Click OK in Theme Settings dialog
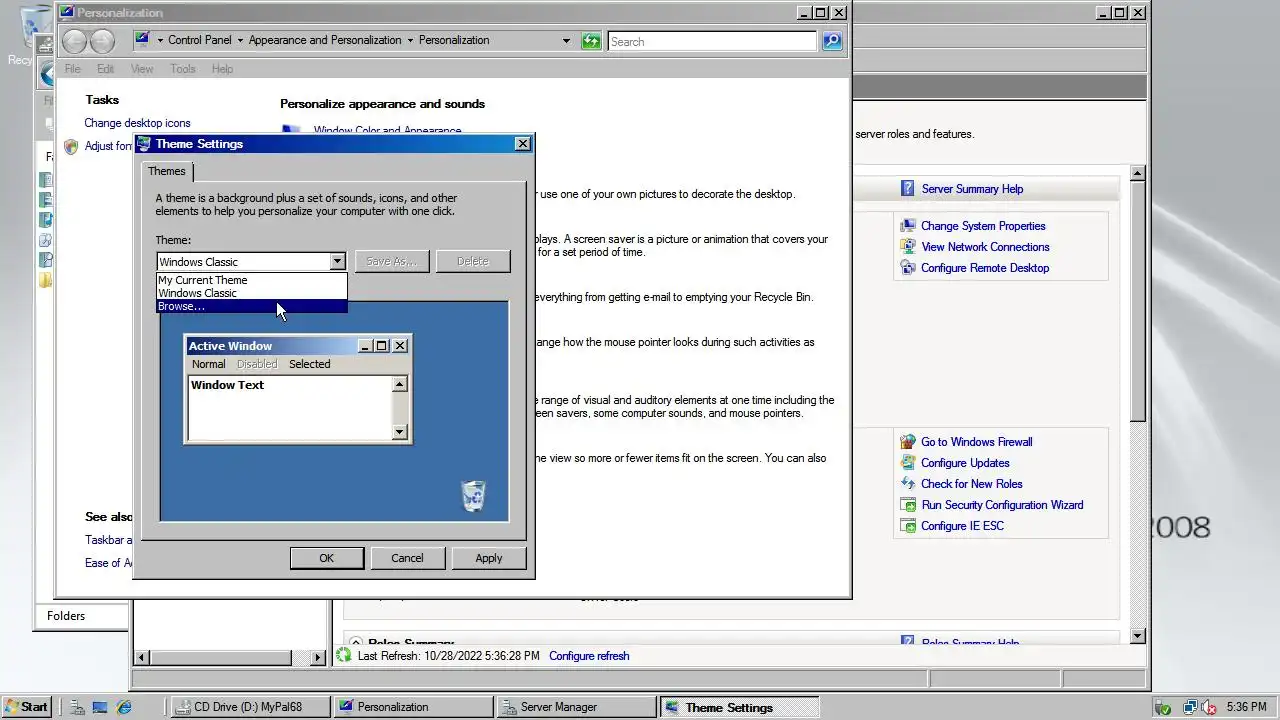This screenshot has height=720, width=1280. (x=326, y=558)
